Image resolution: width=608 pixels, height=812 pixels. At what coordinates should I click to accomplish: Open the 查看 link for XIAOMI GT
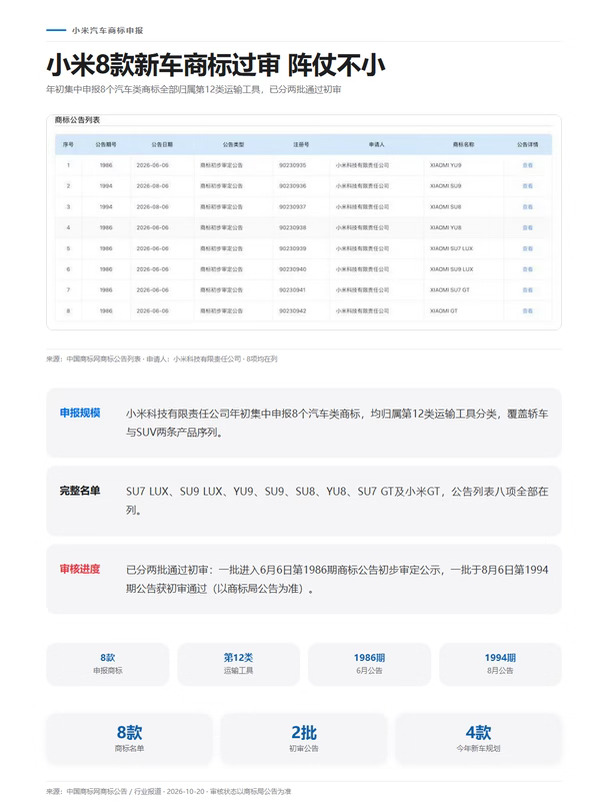[527, 311]
